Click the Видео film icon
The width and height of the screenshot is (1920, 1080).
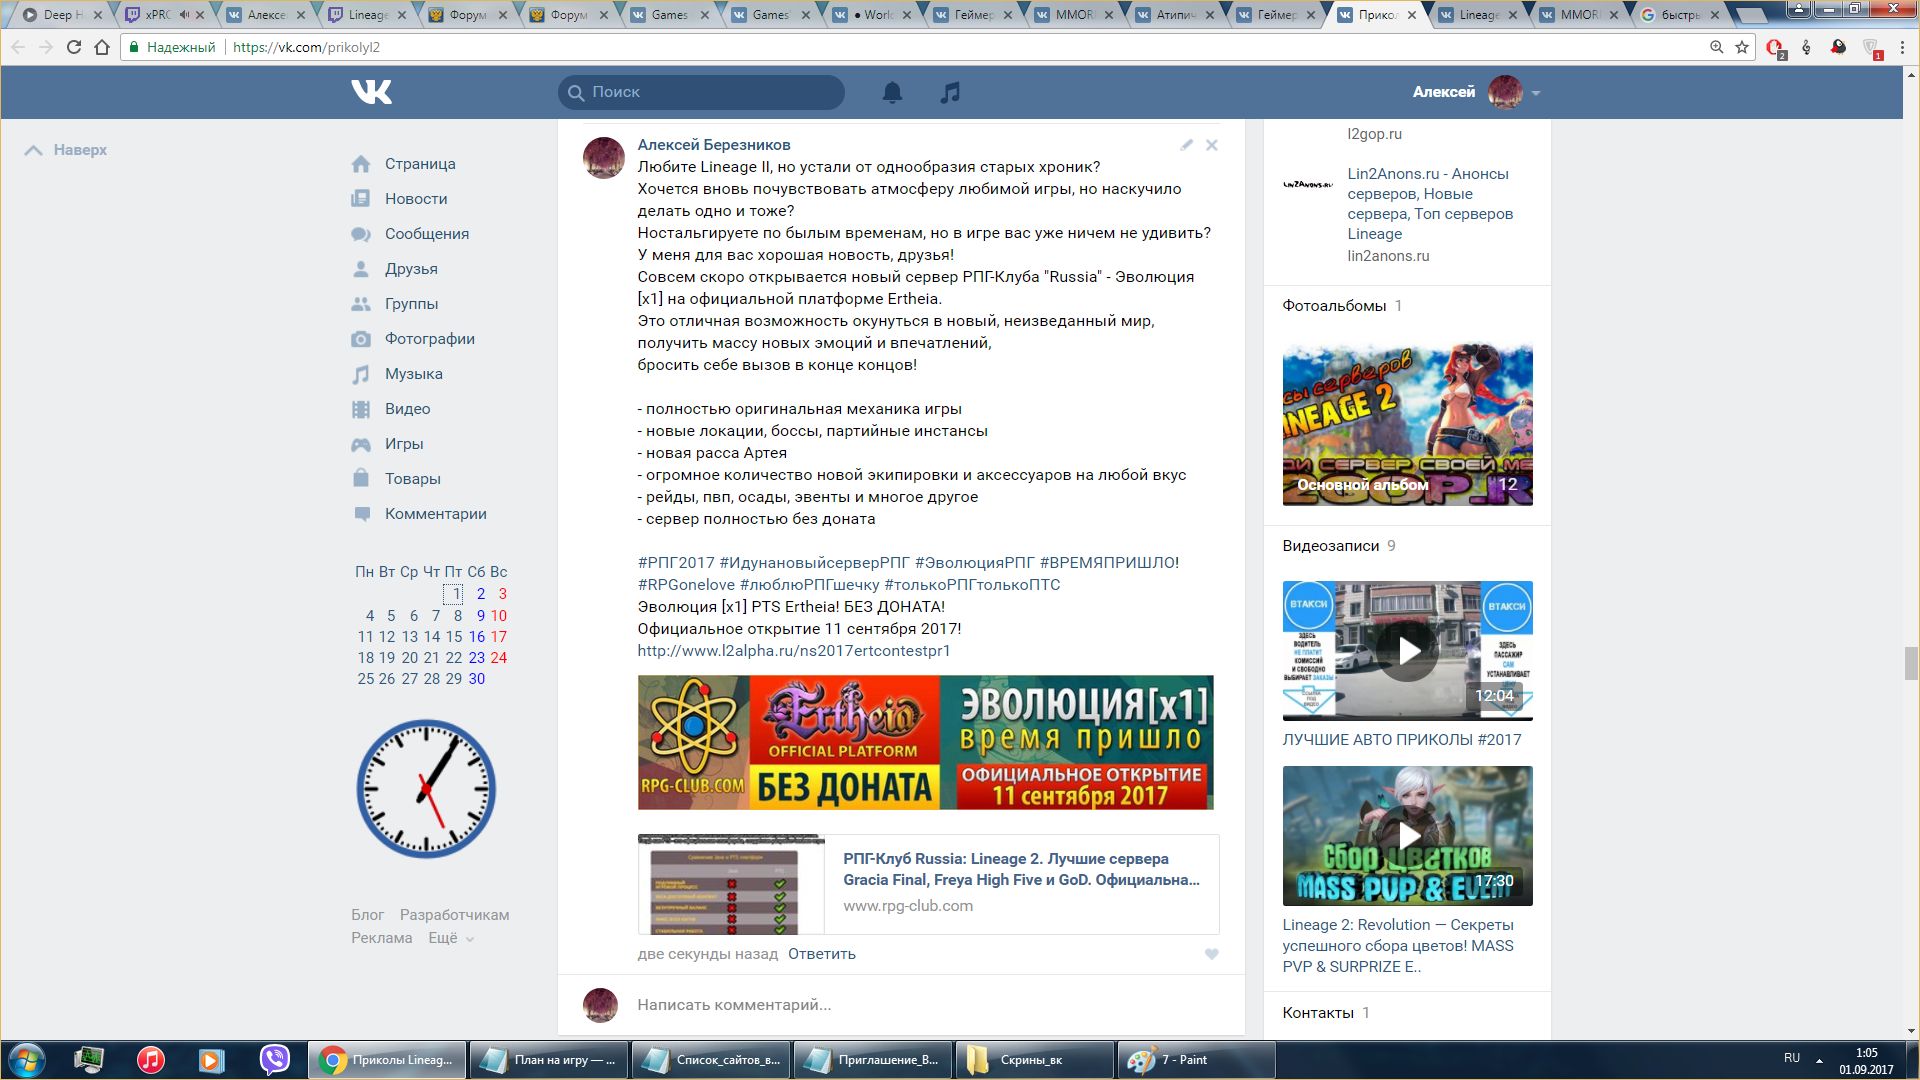click(361, 409)
